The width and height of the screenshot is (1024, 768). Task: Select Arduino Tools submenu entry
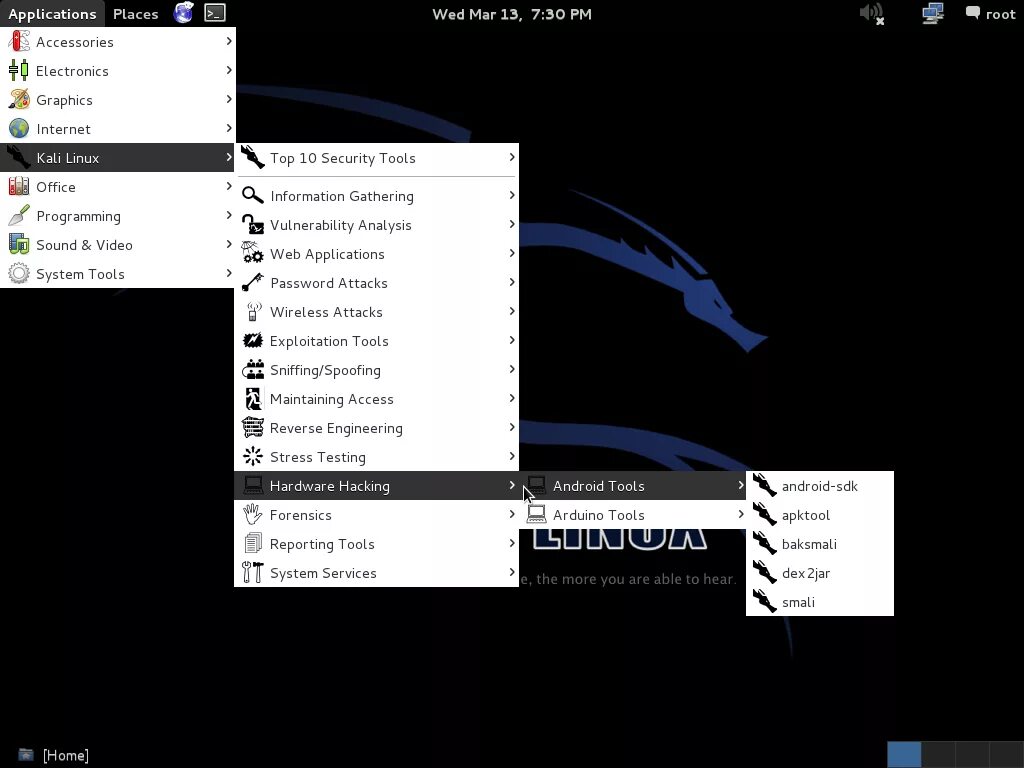(633, 515)
